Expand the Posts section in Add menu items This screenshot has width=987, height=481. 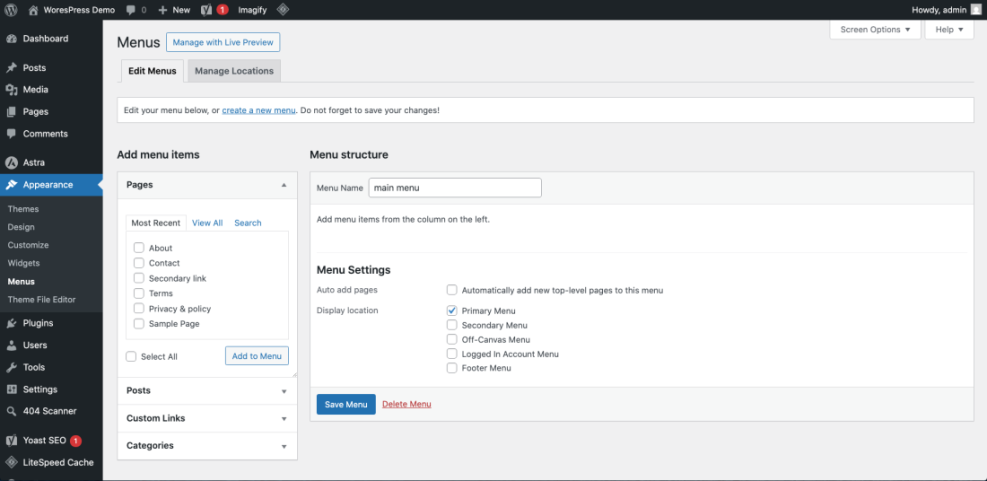click(x=207, y=391)
